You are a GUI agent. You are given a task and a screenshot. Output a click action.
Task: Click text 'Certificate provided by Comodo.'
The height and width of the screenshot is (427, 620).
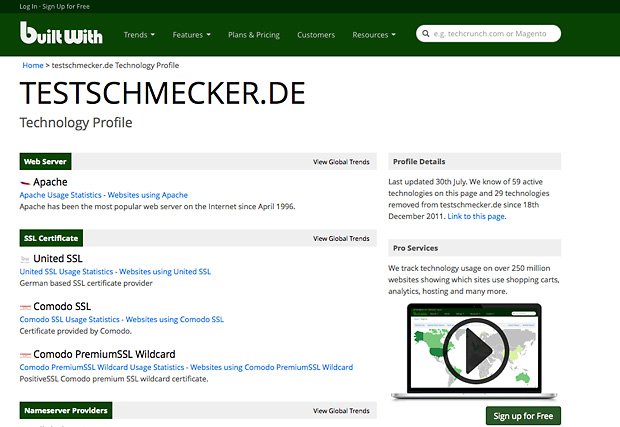76,331
